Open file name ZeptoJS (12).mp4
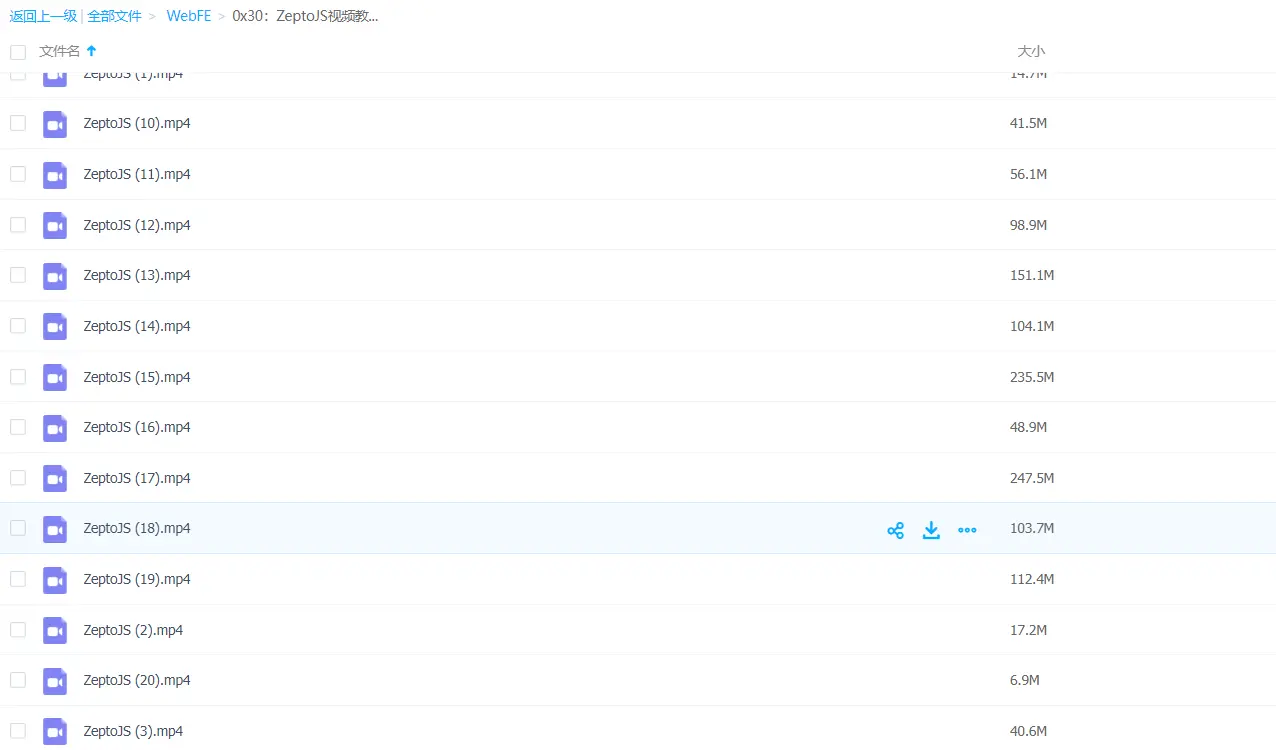1276x750 pixels. click(137, 225)
